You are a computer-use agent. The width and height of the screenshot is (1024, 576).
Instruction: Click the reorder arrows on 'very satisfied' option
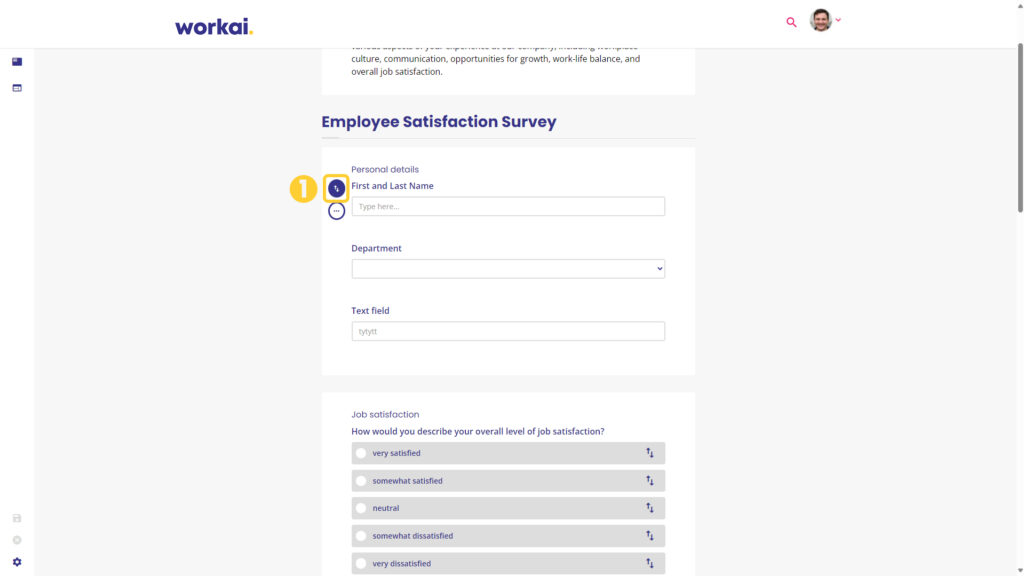click(x=650, y=453)
